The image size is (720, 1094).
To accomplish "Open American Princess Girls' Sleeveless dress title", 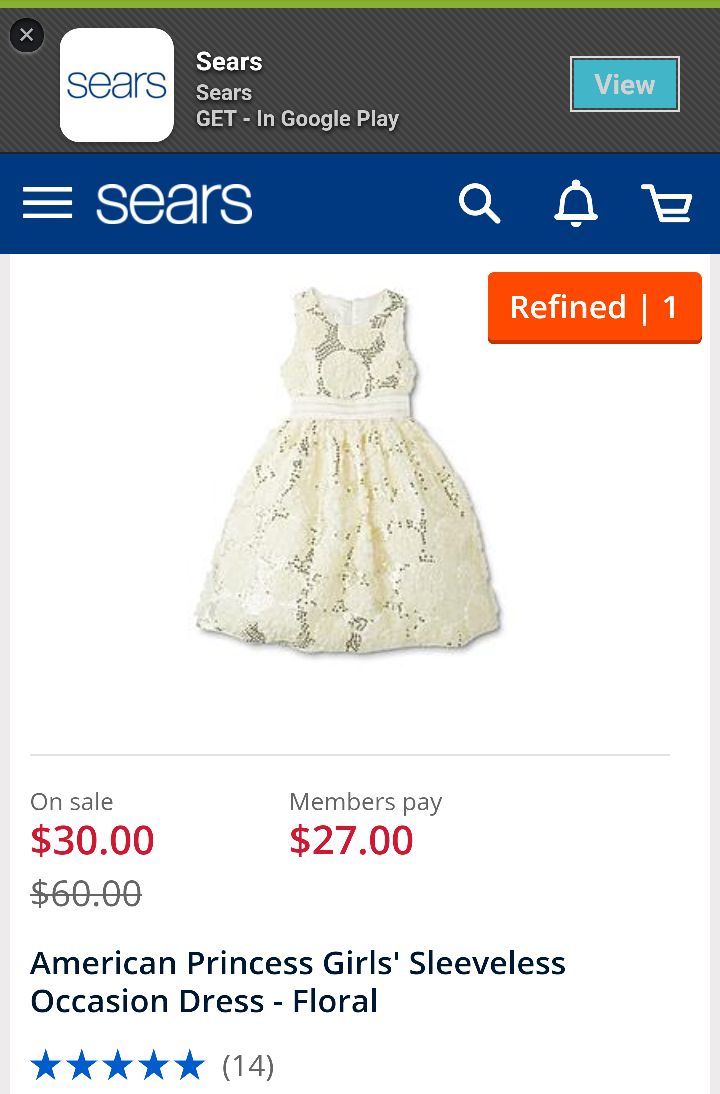I will 298,982.
